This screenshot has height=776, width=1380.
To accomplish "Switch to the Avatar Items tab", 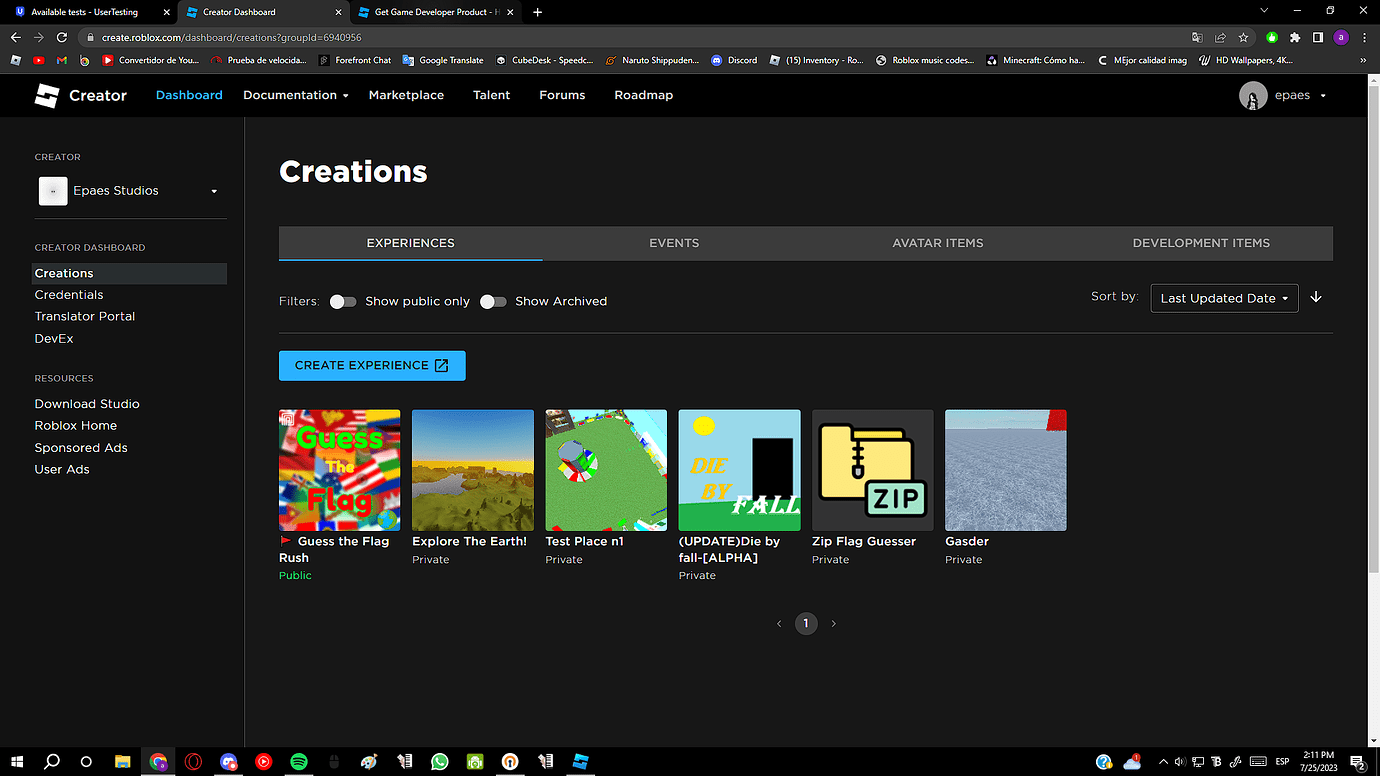I will (x=937, y=243).
